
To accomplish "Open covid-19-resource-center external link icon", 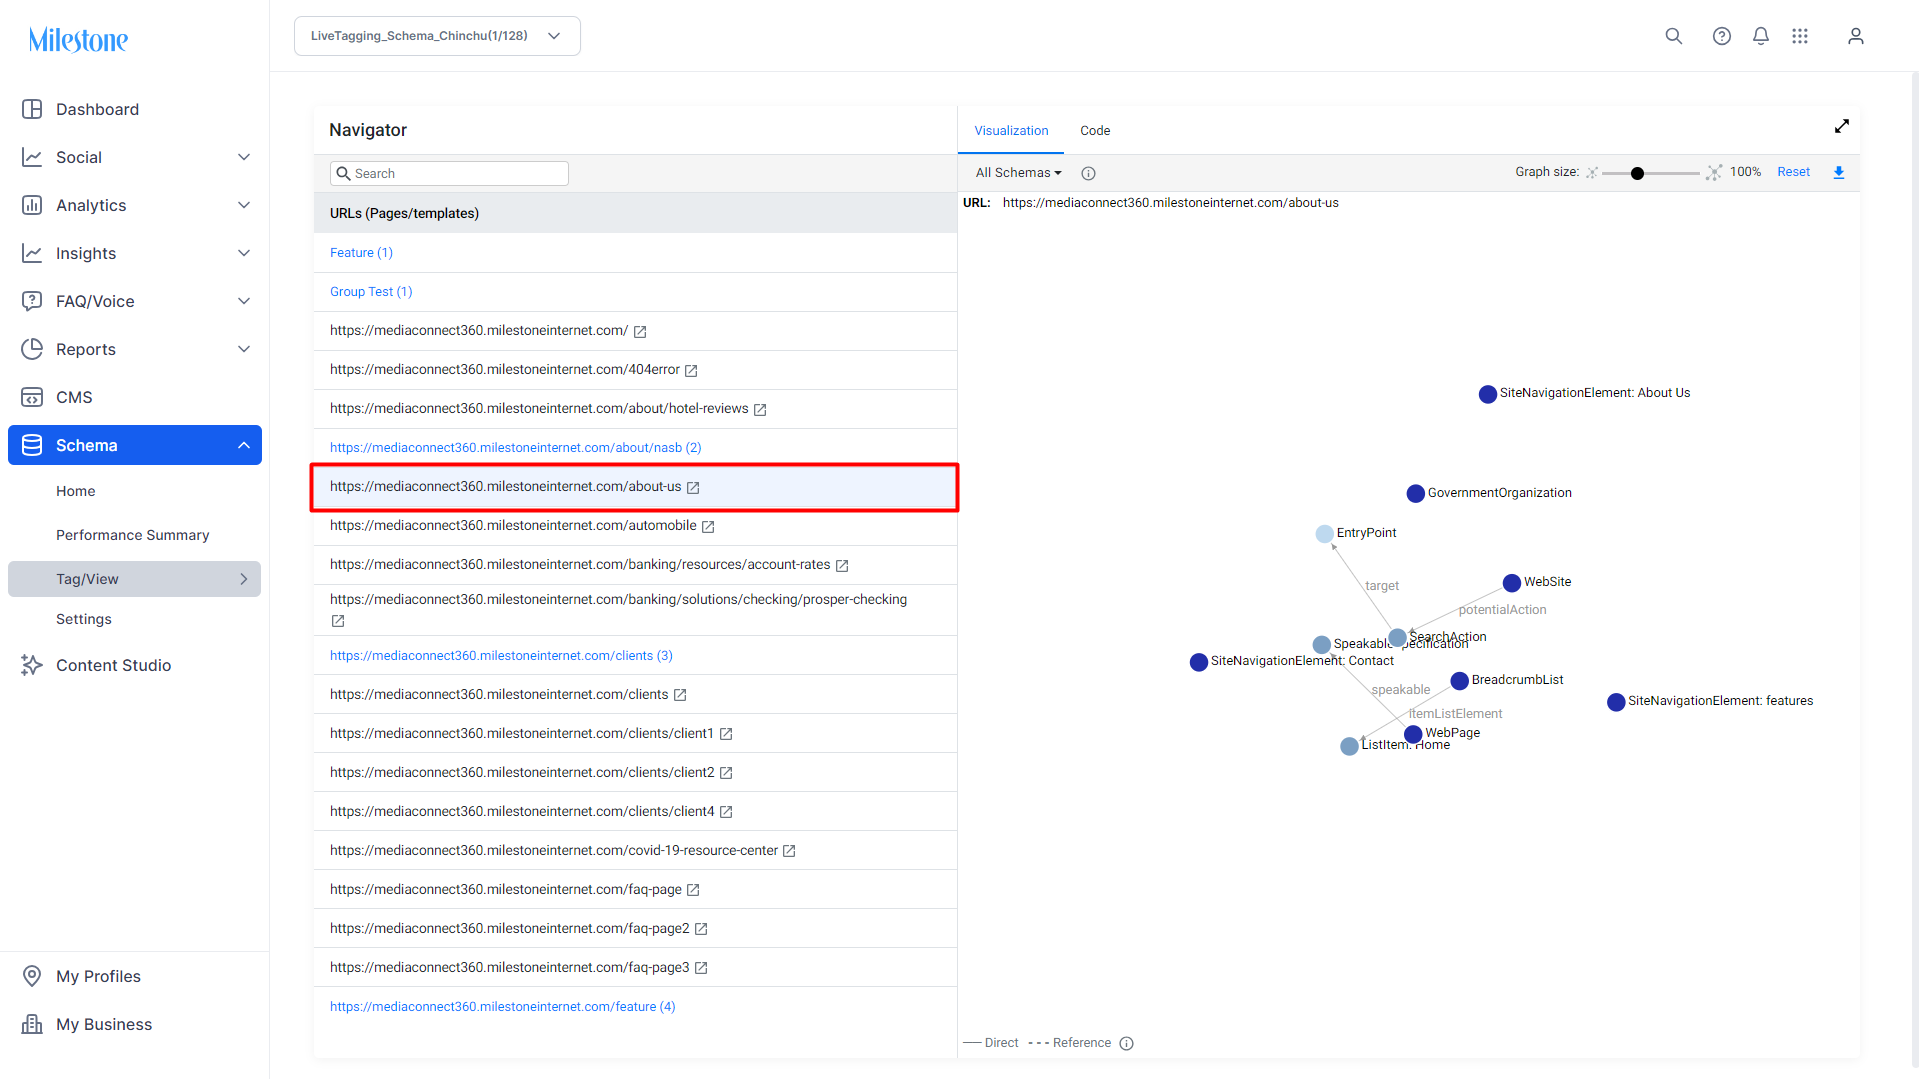I will coord(789,851).
